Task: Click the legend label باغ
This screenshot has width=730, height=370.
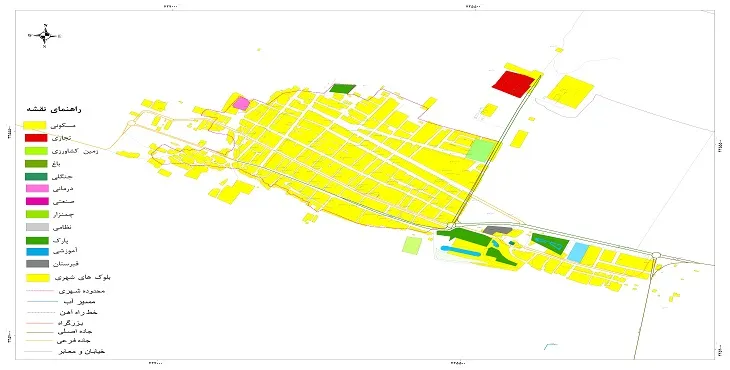Action: coord(57,164)
